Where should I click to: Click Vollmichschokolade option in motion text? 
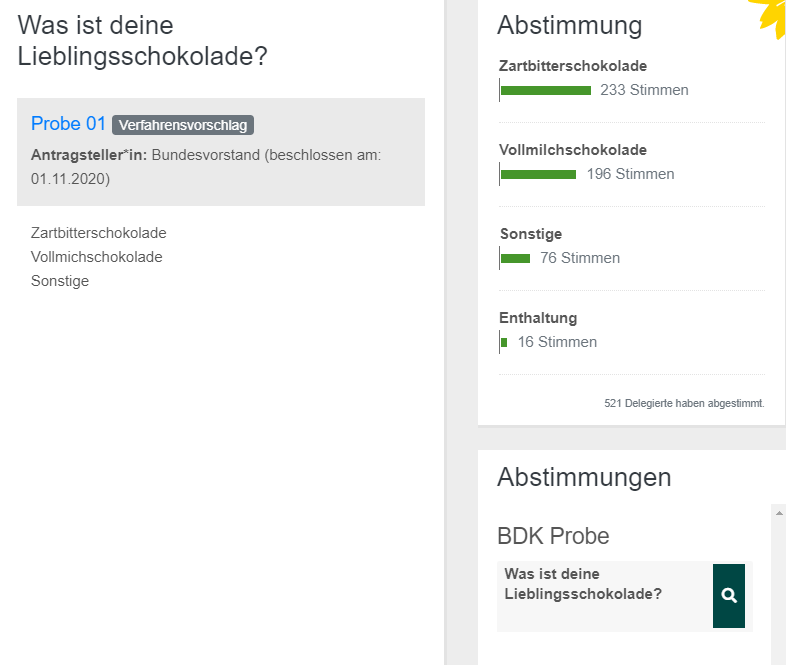tap(96, 257)
